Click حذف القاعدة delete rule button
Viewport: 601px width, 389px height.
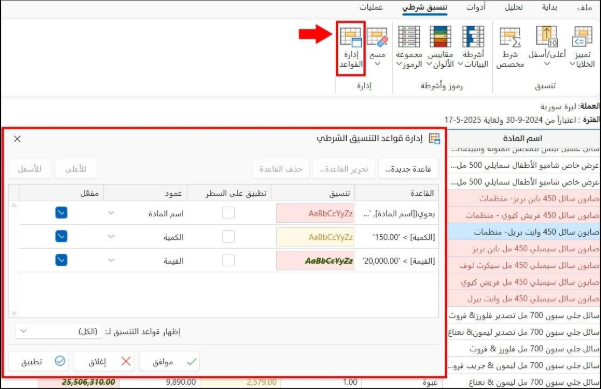tap(281, 169)
